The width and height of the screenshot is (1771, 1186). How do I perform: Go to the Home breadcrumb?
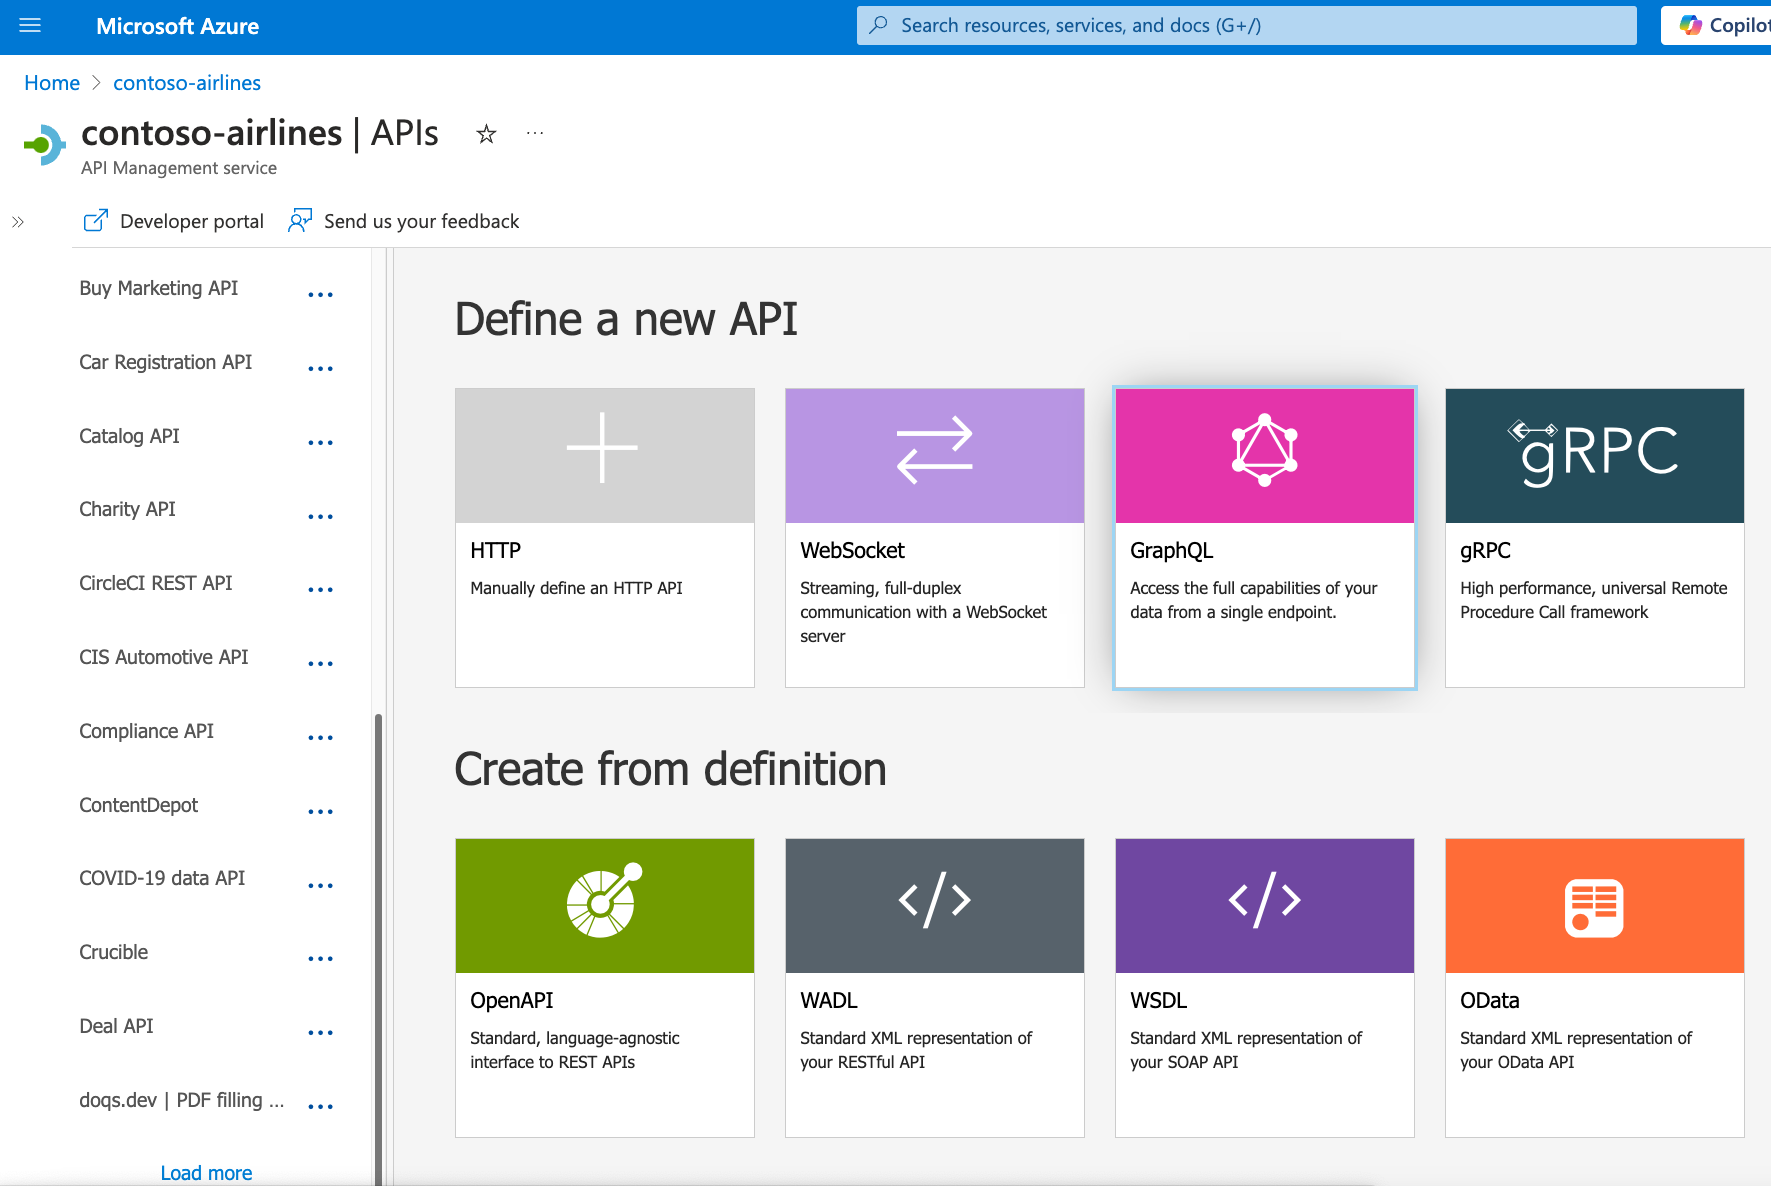click(52, 83)
